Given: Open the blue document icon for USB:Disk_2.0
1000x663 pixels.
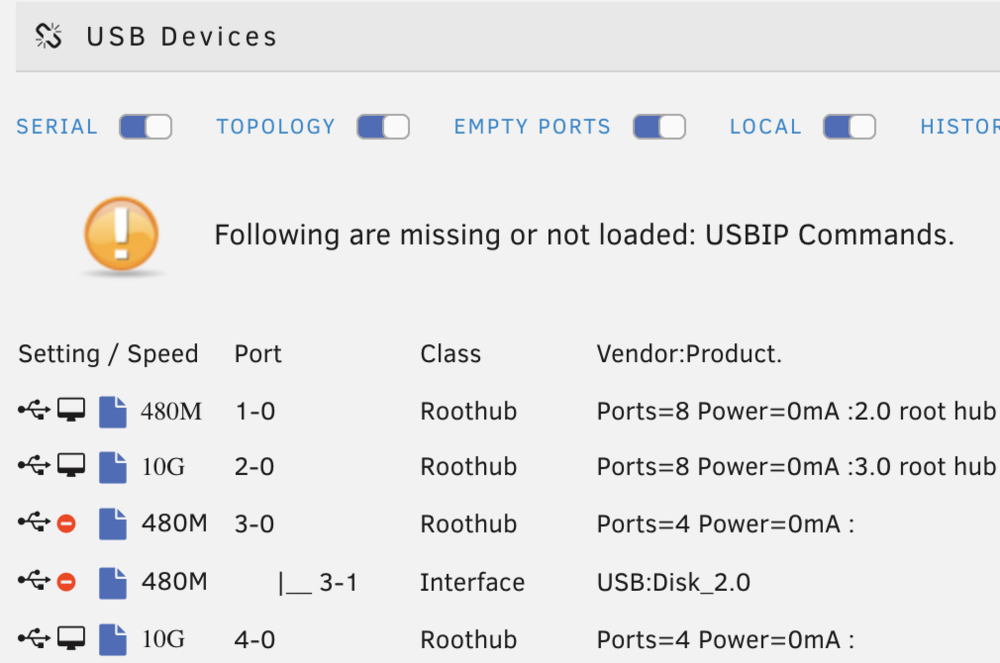Looking at the screenshot, I should pos(113,583).
